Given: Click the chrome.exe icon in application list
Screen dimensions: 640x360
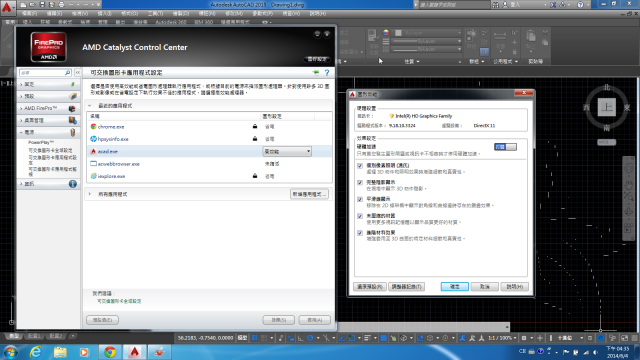Looking at the screenshot, I should point(93,127).
